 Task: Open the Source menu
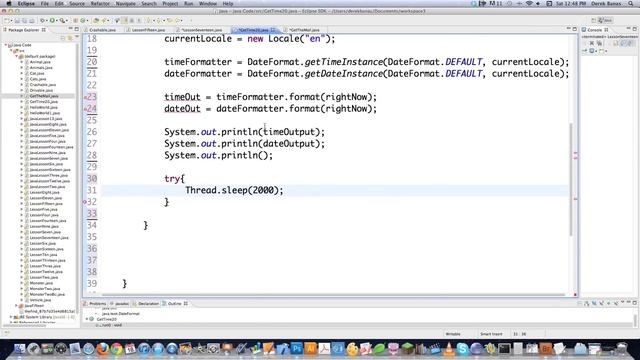point(77,4)
